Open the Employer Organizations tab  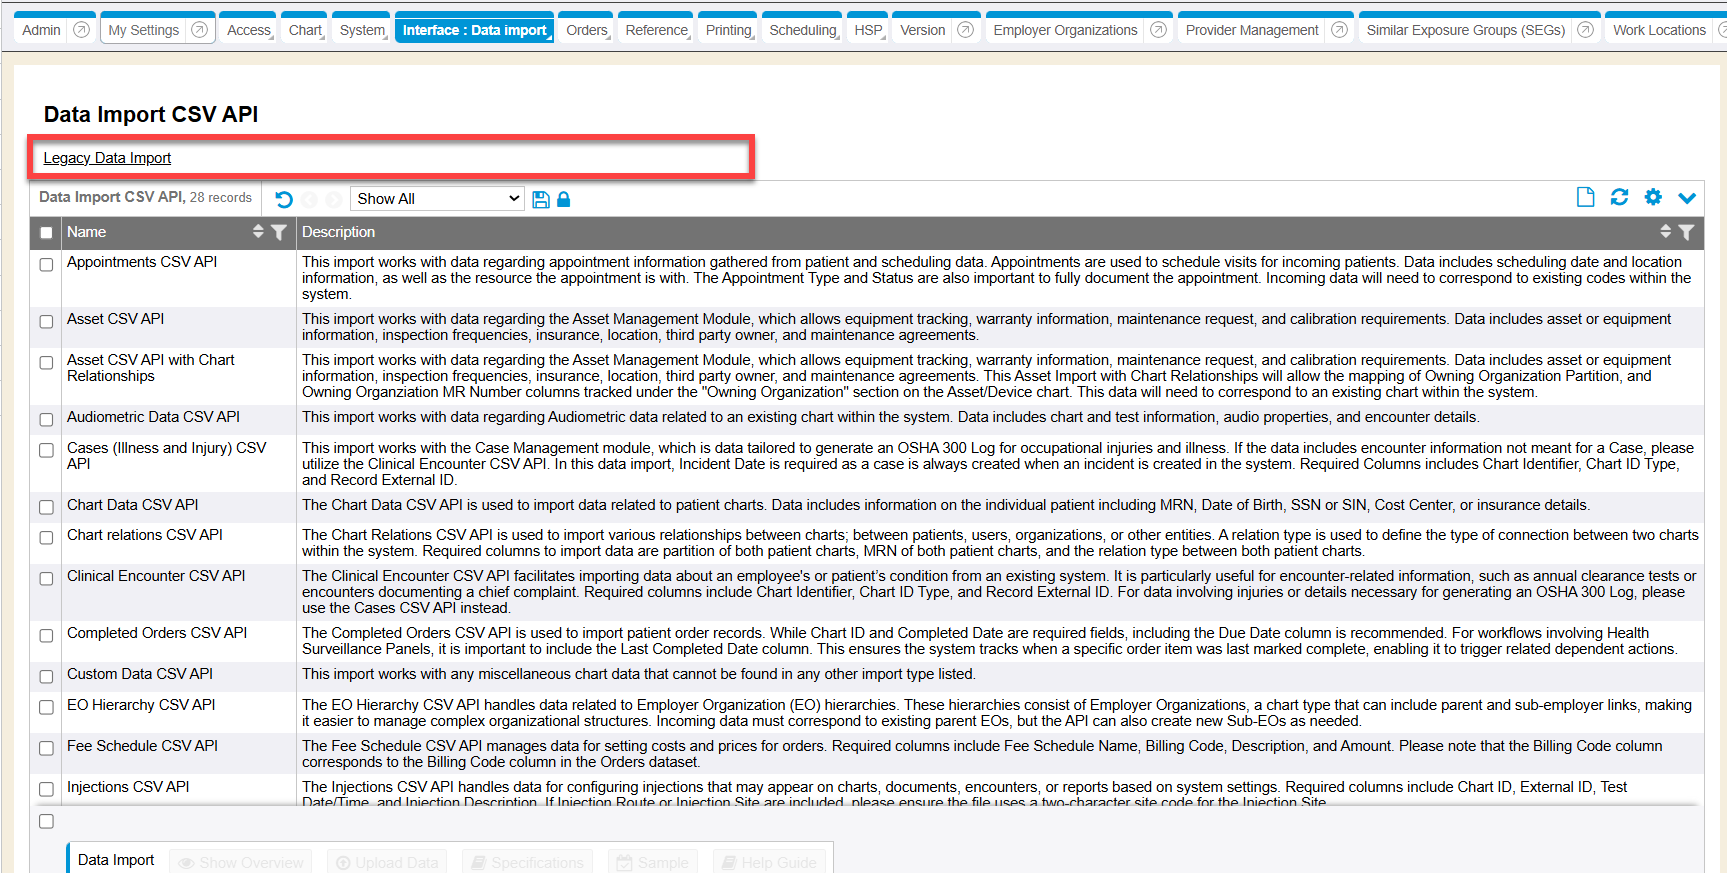click(1065, 30)
